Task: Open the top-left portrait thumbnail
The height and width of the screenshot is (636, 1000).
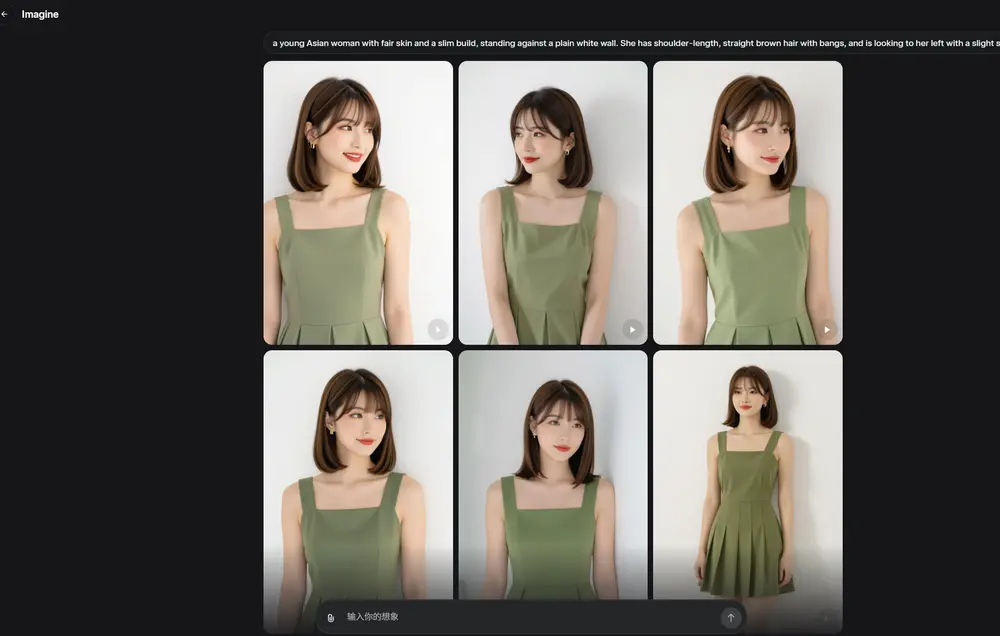Action: (x=358, y=202)
